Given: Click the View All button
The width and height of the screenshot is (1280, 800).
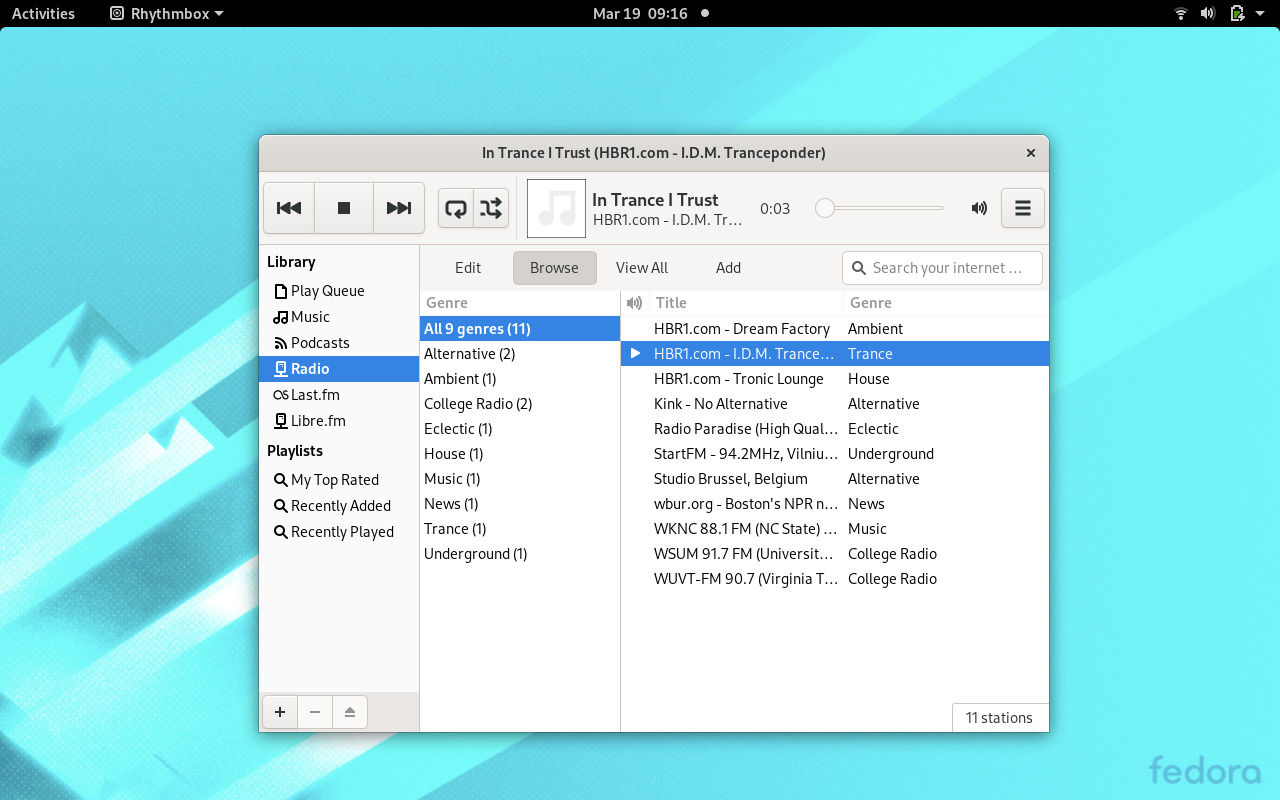Looking at the screenshot, I should [x=641, y=267].
